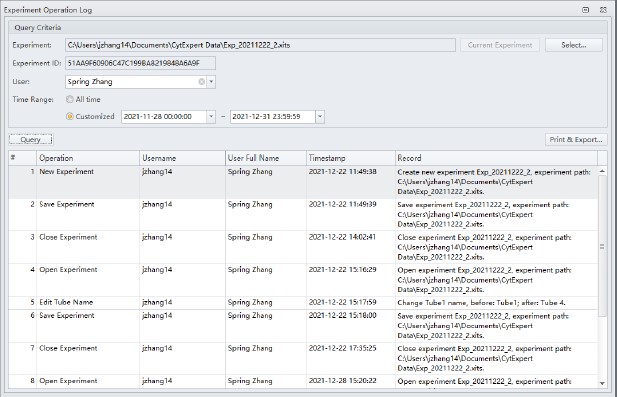Close the Experiment Operation Log window
Image resolution: width=617 pixels, height=397 pixels.
603,10
